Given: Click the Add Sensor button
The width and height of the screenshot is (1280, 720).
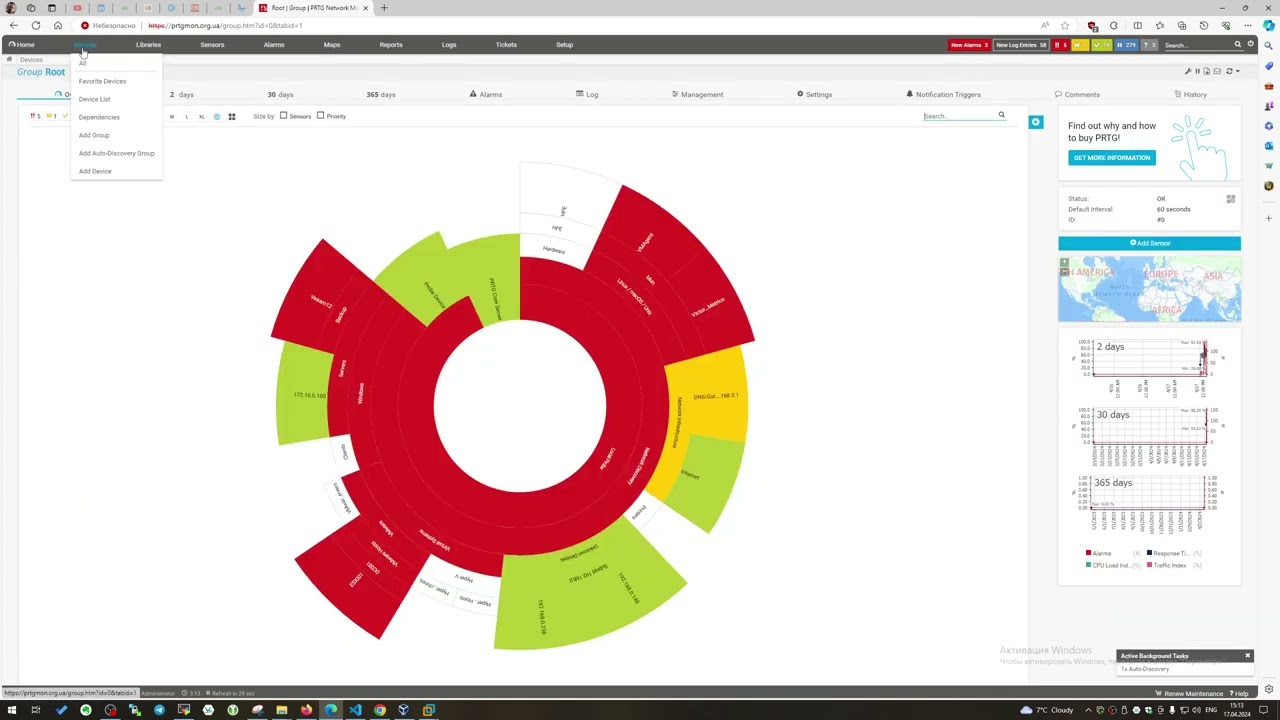Looking at the screenshot, I should [x=1149, y=243].
